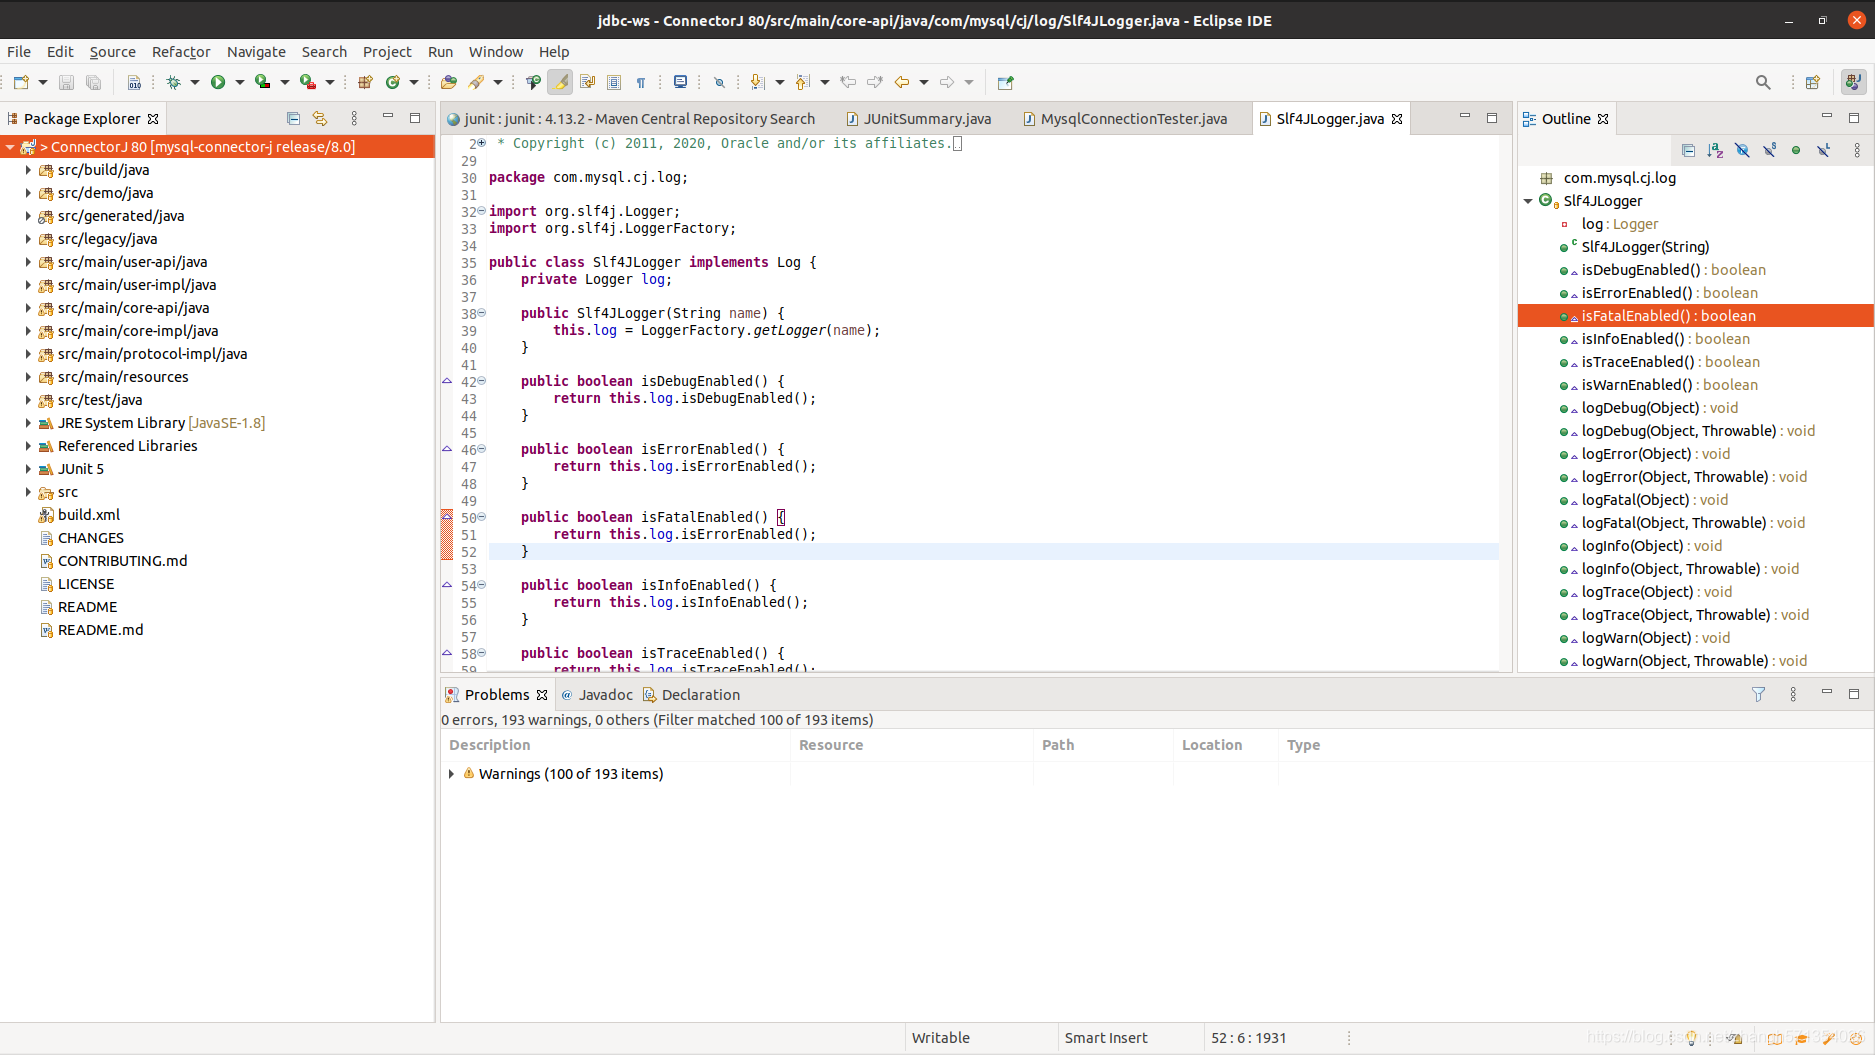
Task: Toggle Hide Non-Public Members in Outline
Action: click(1796, 150)
